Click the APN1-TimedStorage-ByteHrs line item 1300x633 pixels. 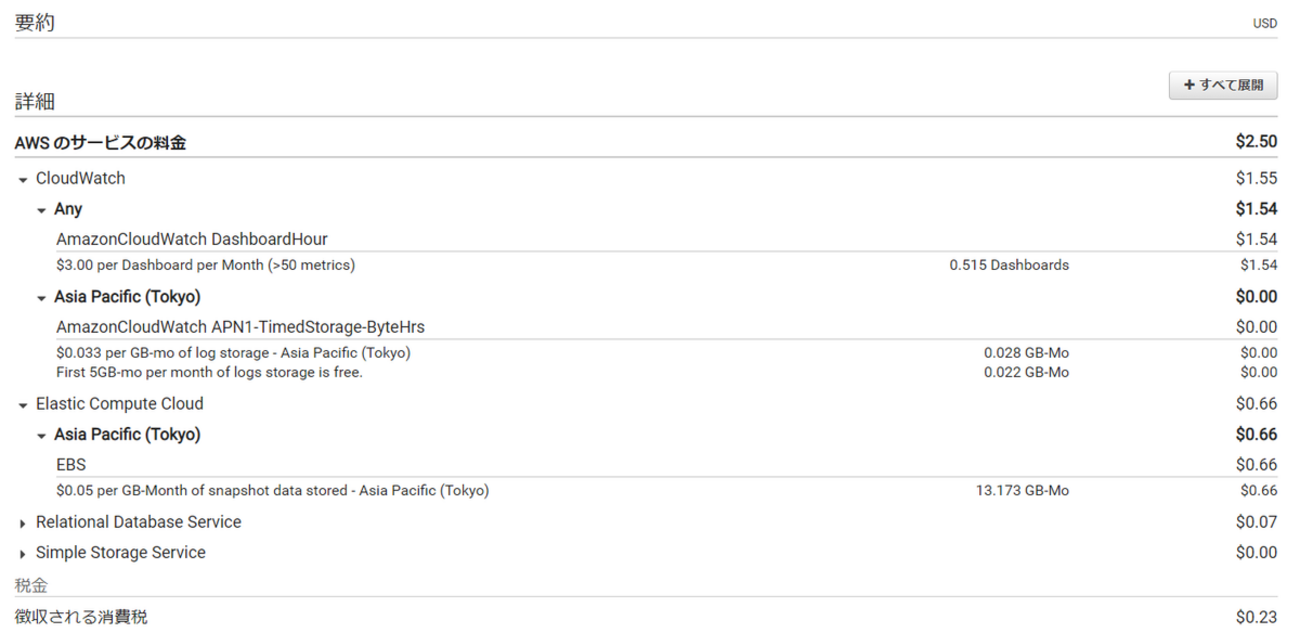(246, 327)
